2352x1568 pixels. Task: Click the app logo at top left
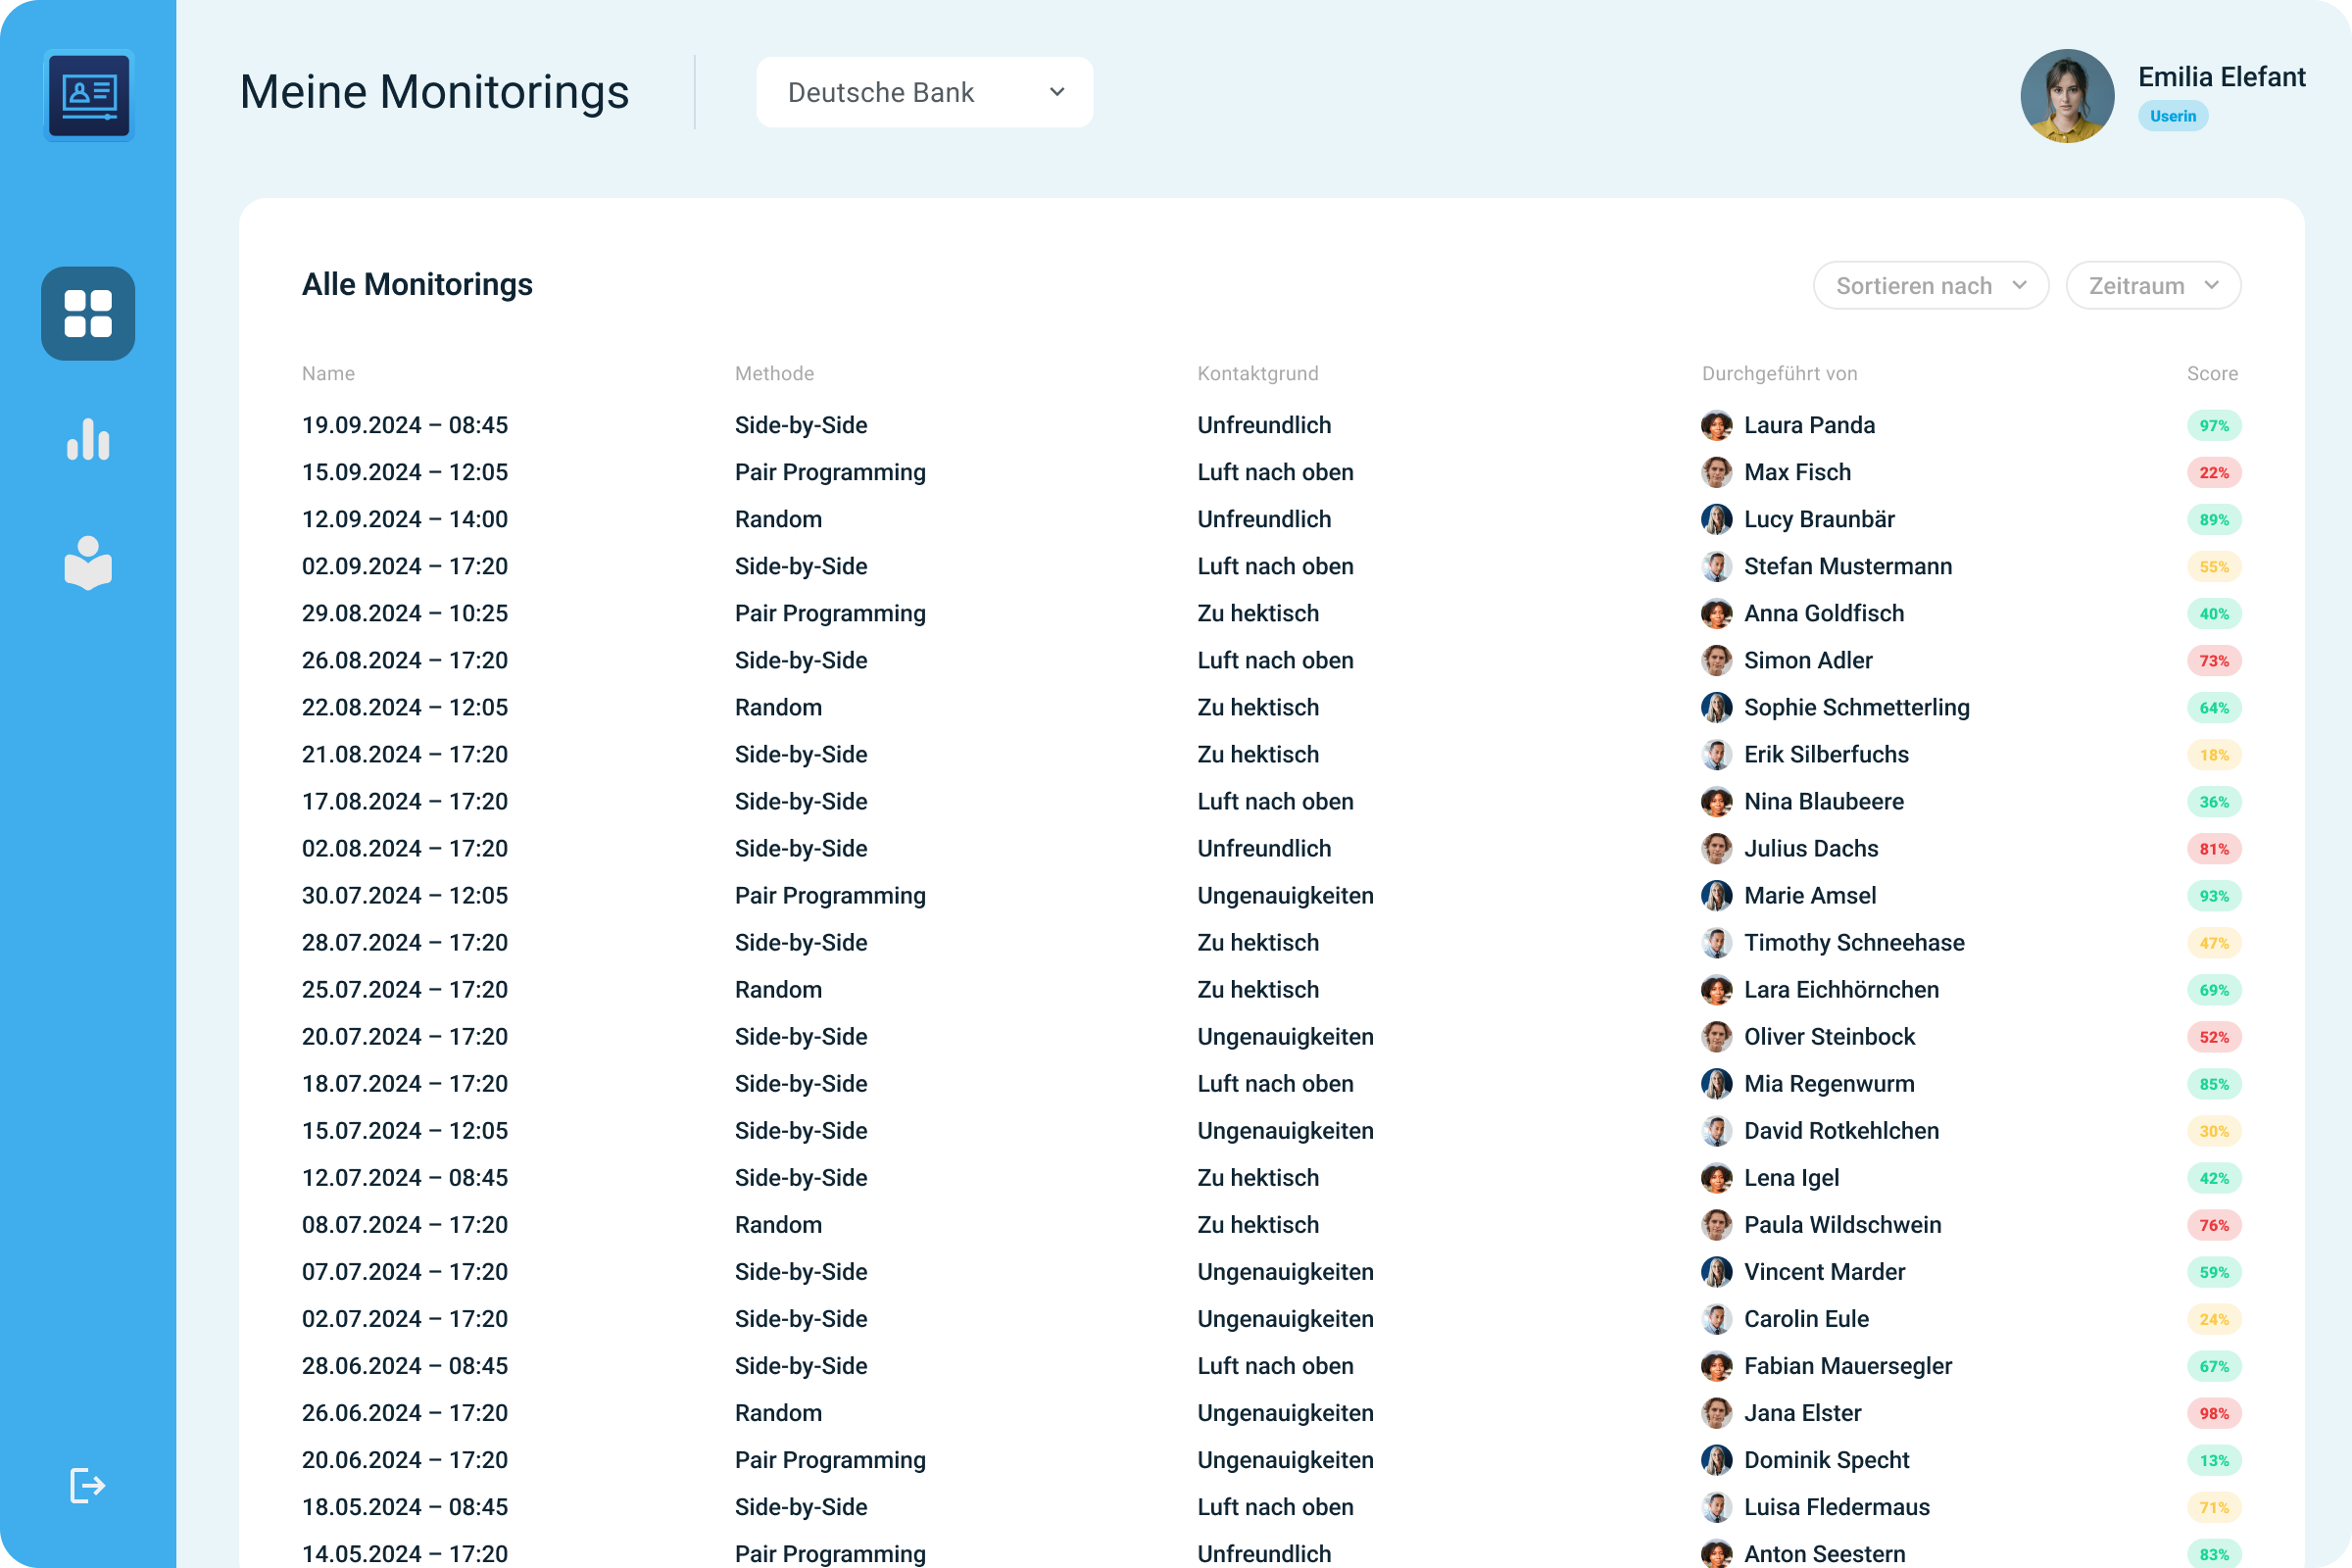(x=88, y=96)
